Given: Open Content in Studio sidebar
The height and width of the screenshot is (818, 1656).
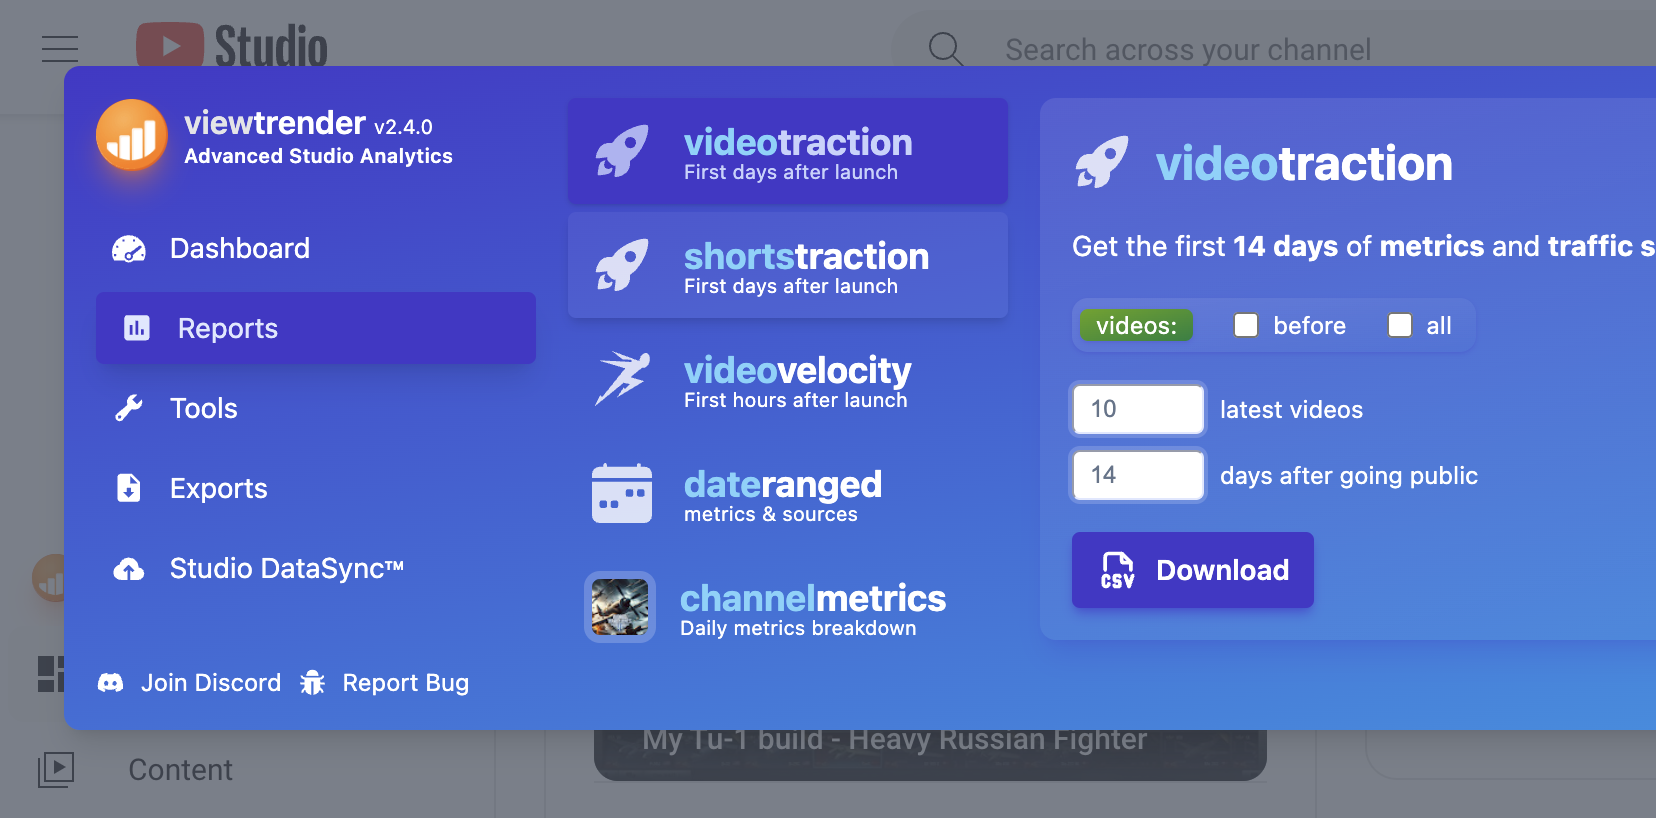Looking at the screenshot, I should (x=180, y=770).
